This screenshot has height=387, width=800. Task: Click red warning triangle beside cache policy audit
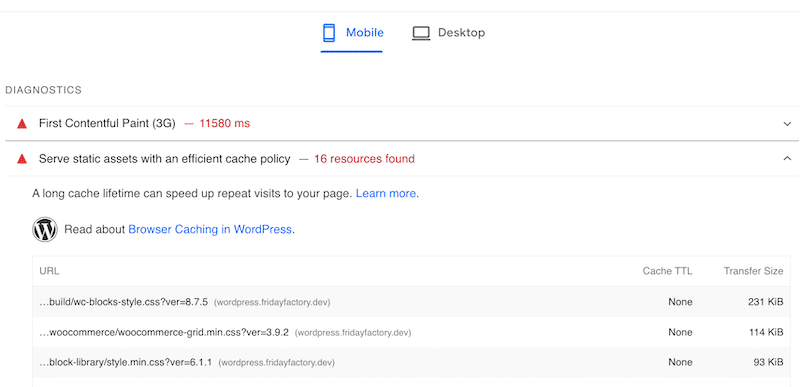click(x=21, y=159)
